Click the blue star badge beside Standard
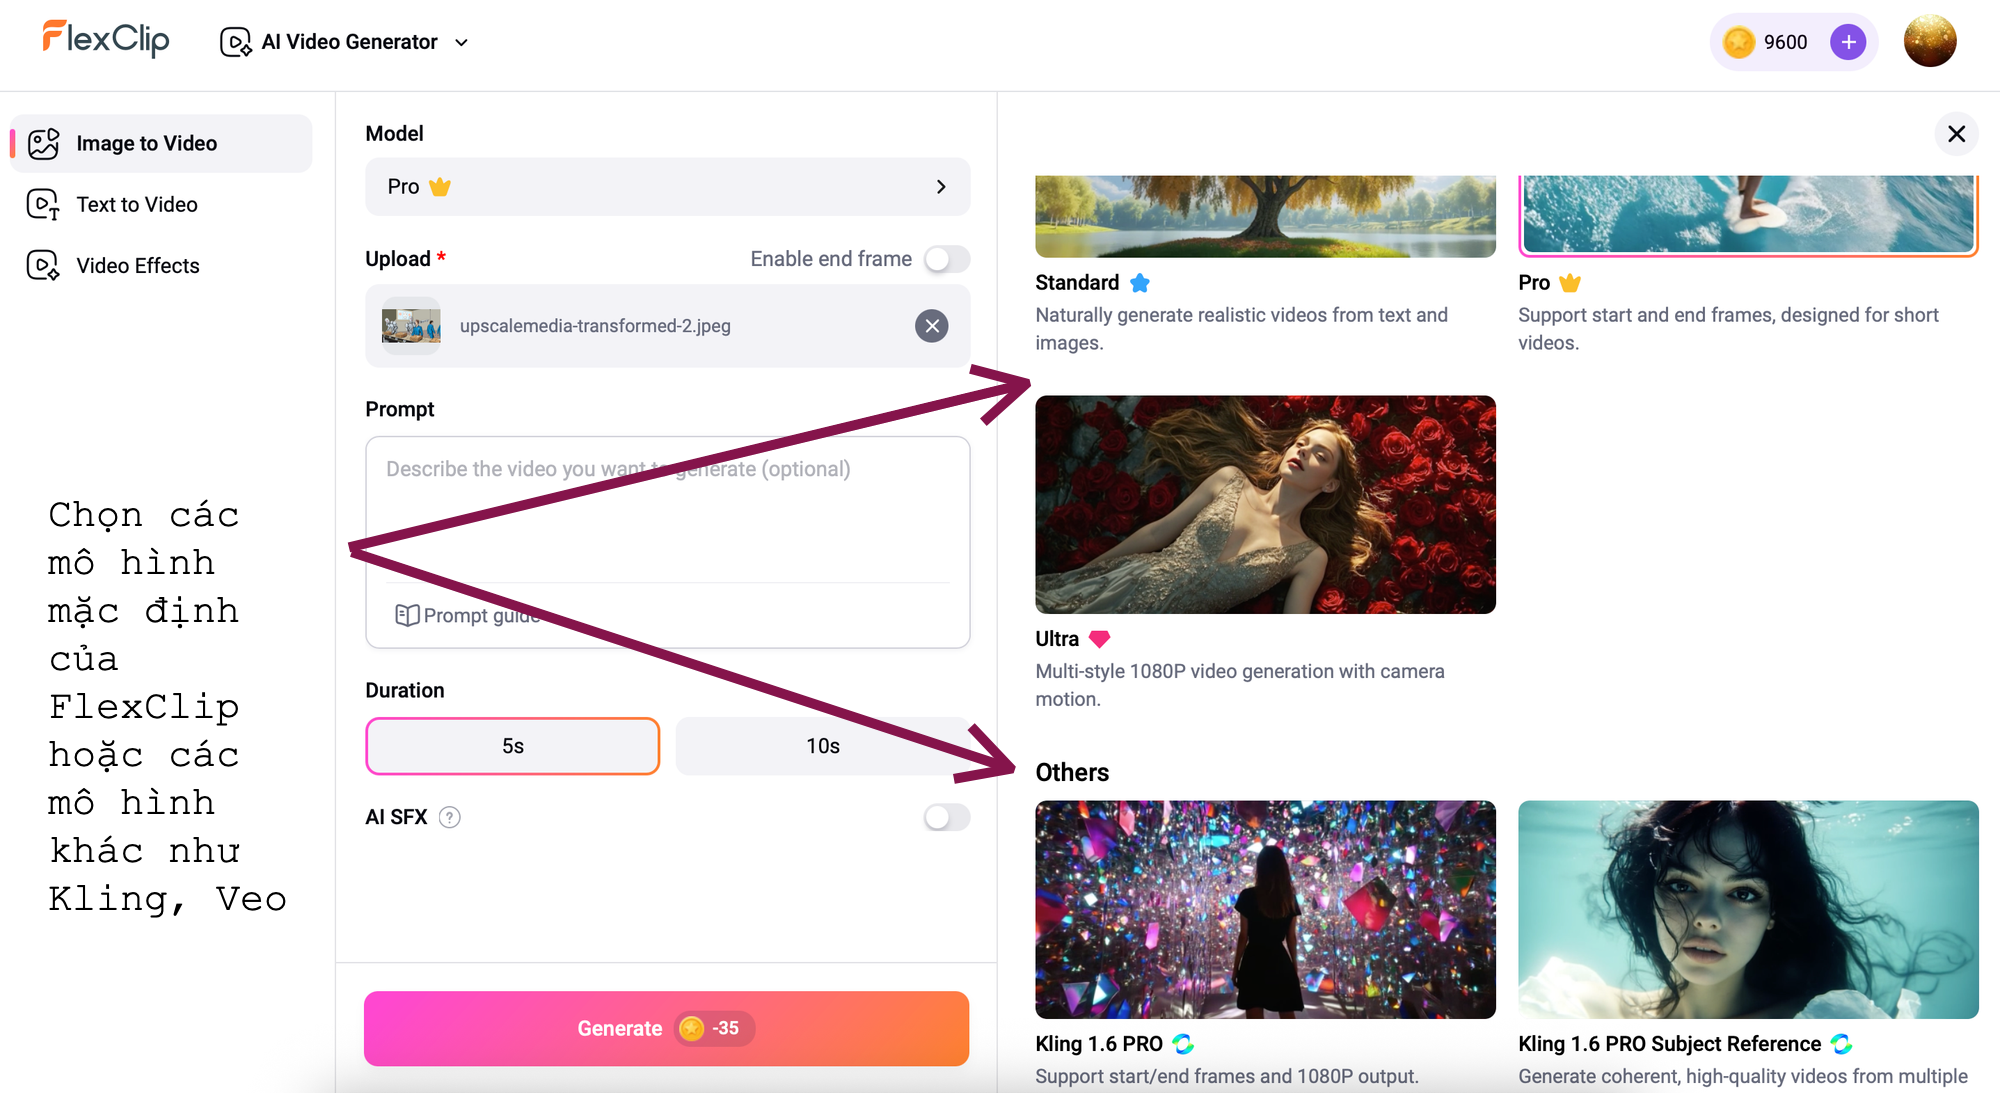Screen dimensions: 2000x1093 pos(1139,283)
